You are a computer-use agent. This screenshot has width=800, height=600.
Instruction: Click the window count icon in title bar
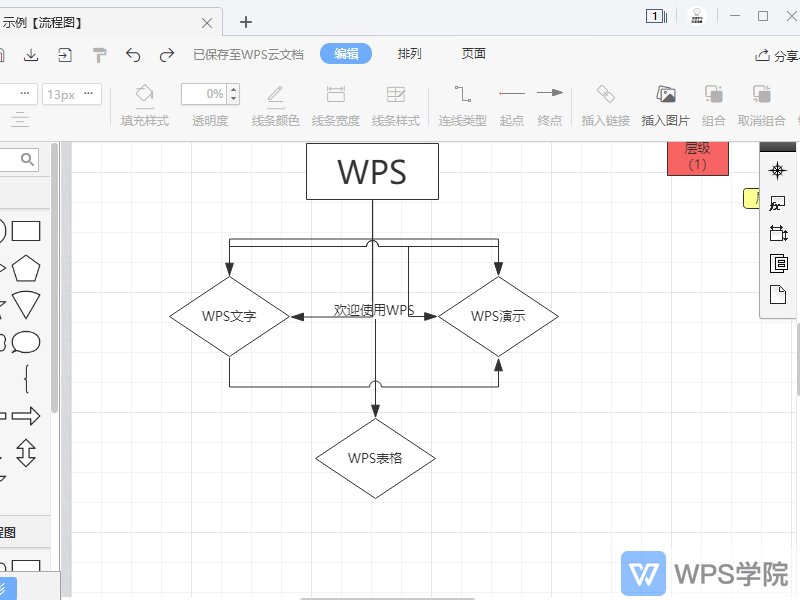(x=657, y=16)
